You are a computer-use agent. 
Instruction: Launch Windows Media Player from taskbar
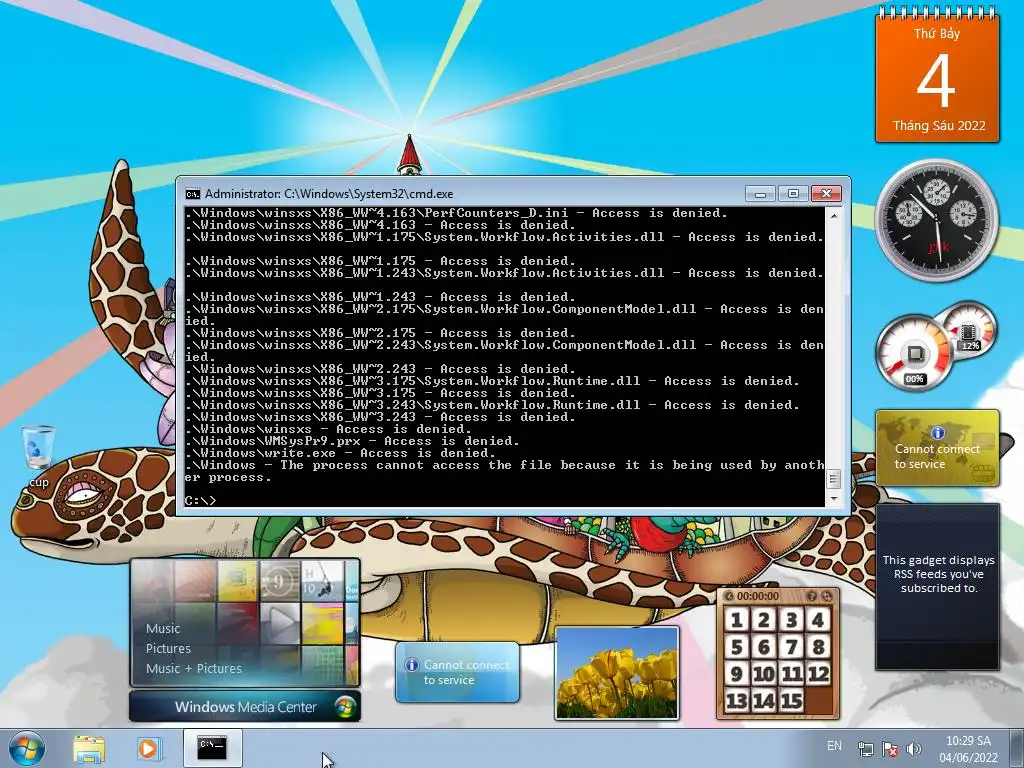[x=149, y=749]
